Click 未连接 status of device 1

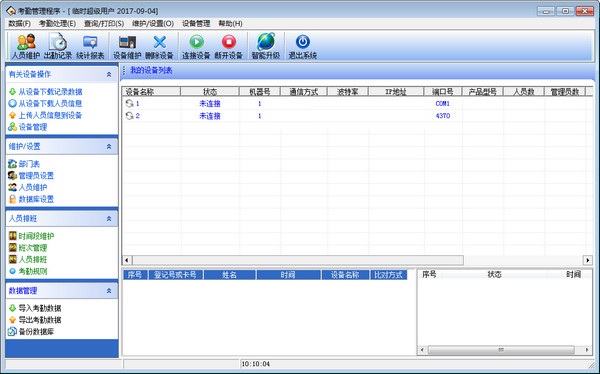tap(210, 103)
